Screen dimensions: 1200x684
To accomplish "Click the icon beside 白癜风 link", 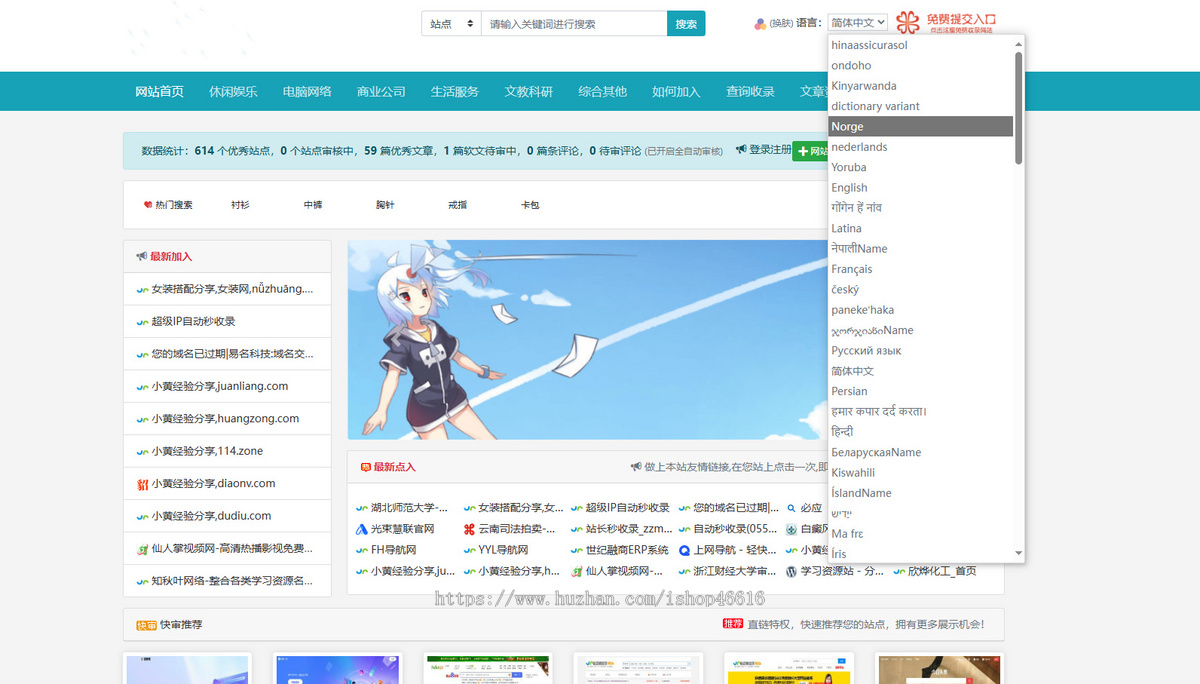I will click(x=791, y=529).
